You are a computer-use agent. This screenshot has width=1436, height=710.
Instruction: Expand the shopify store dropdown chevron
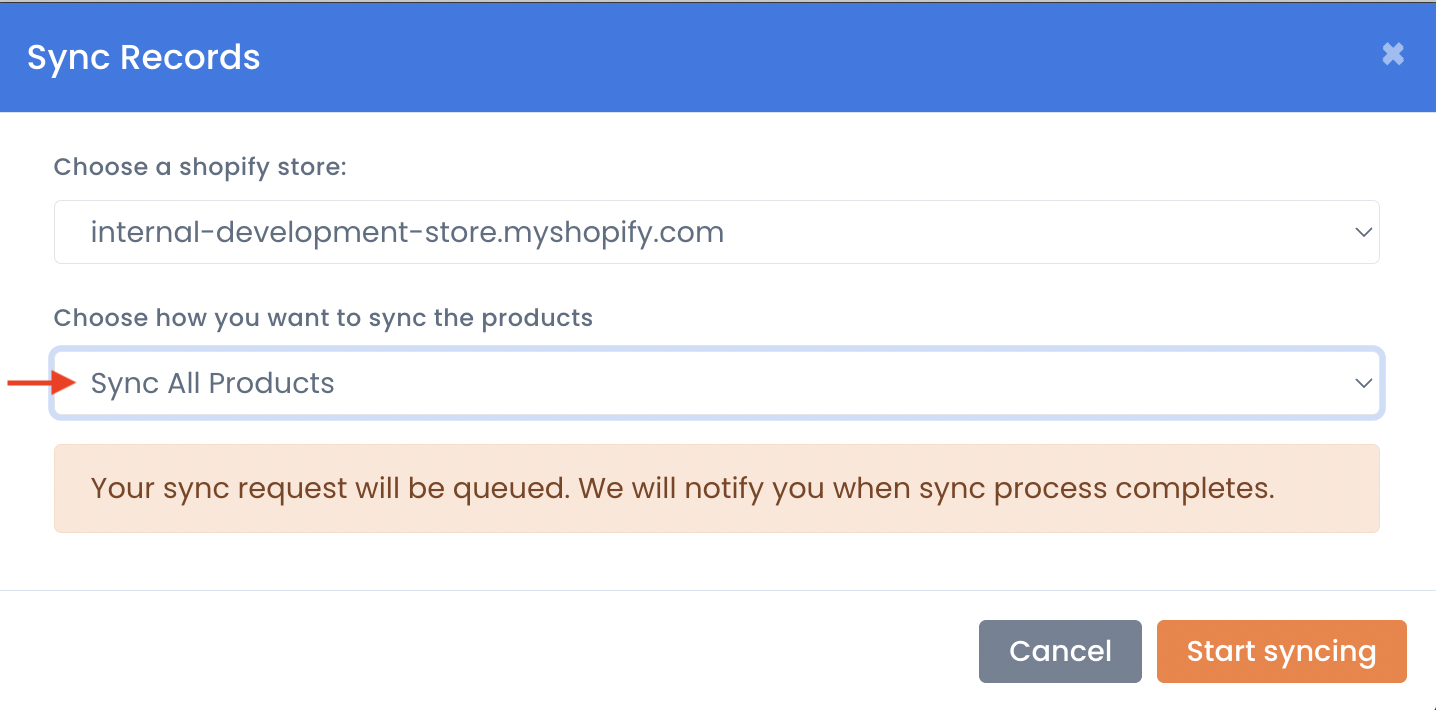[x=1363, y=232]
